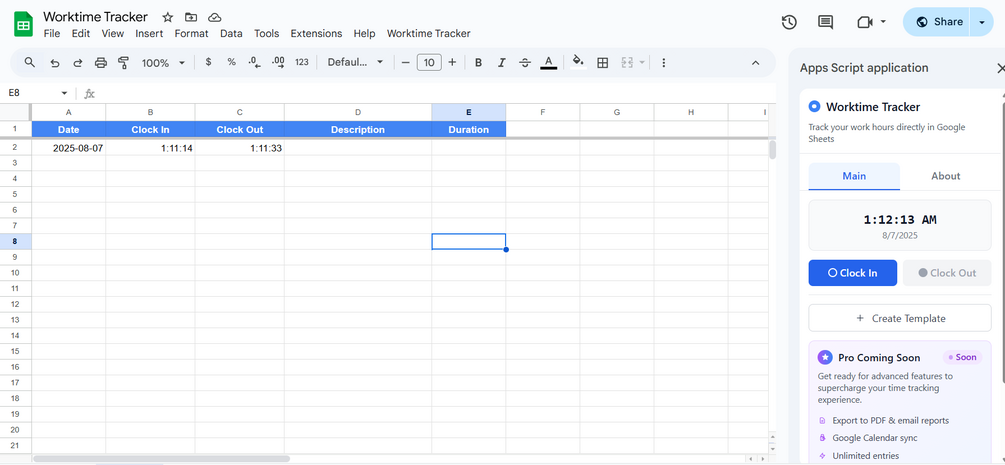
Task: Open version history clock icon
Action: pos(789,22)
